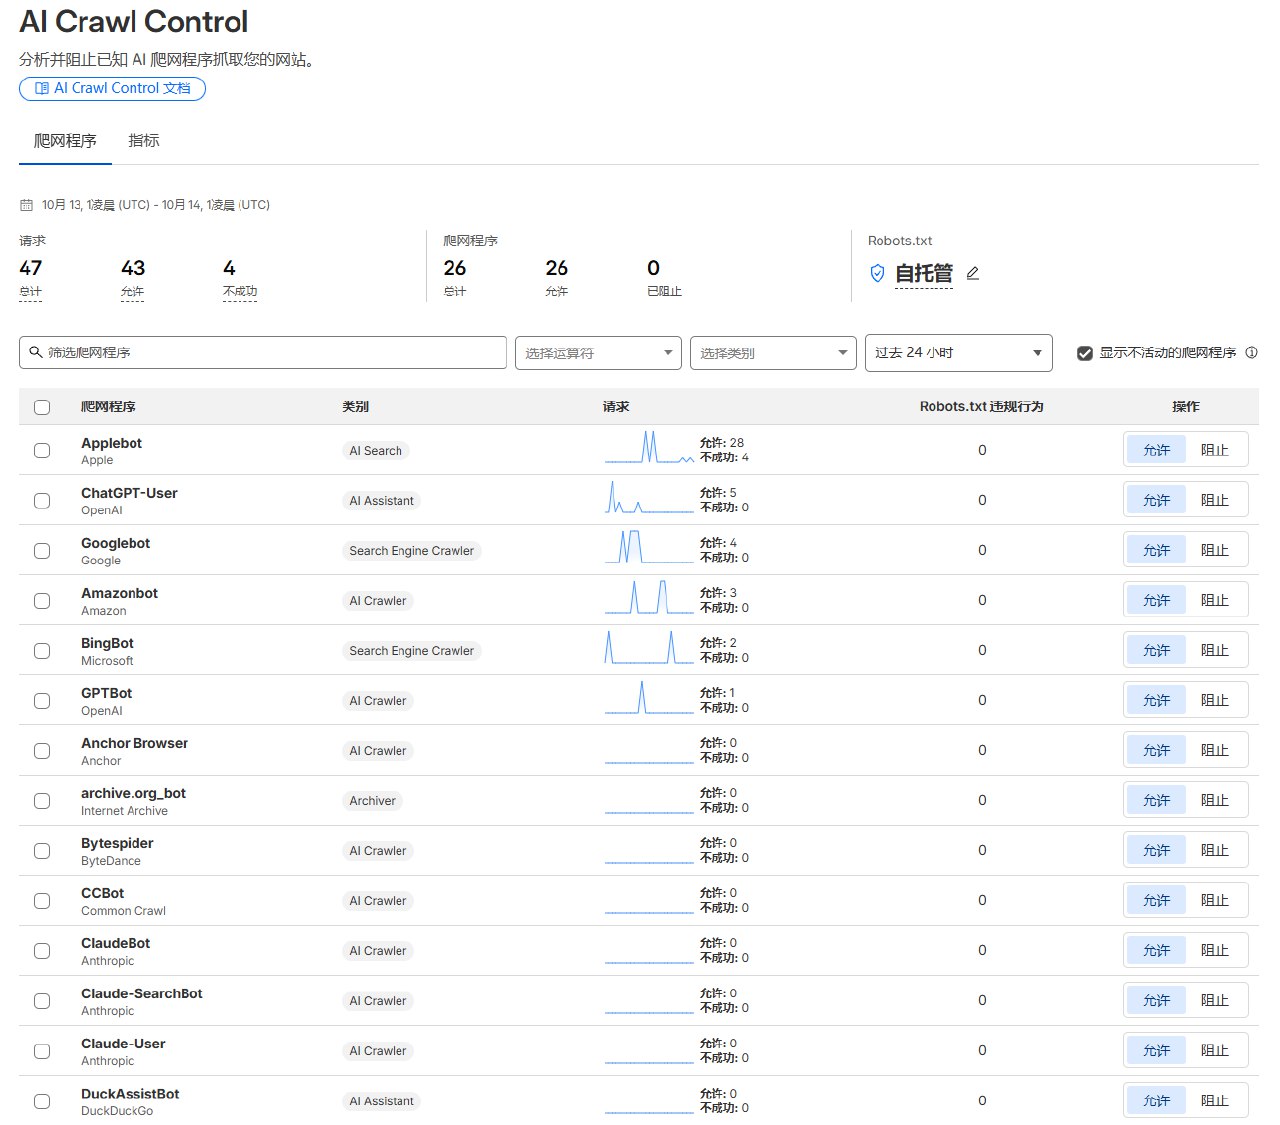Click the calendar icon by the date range

[x=27, y=205]
